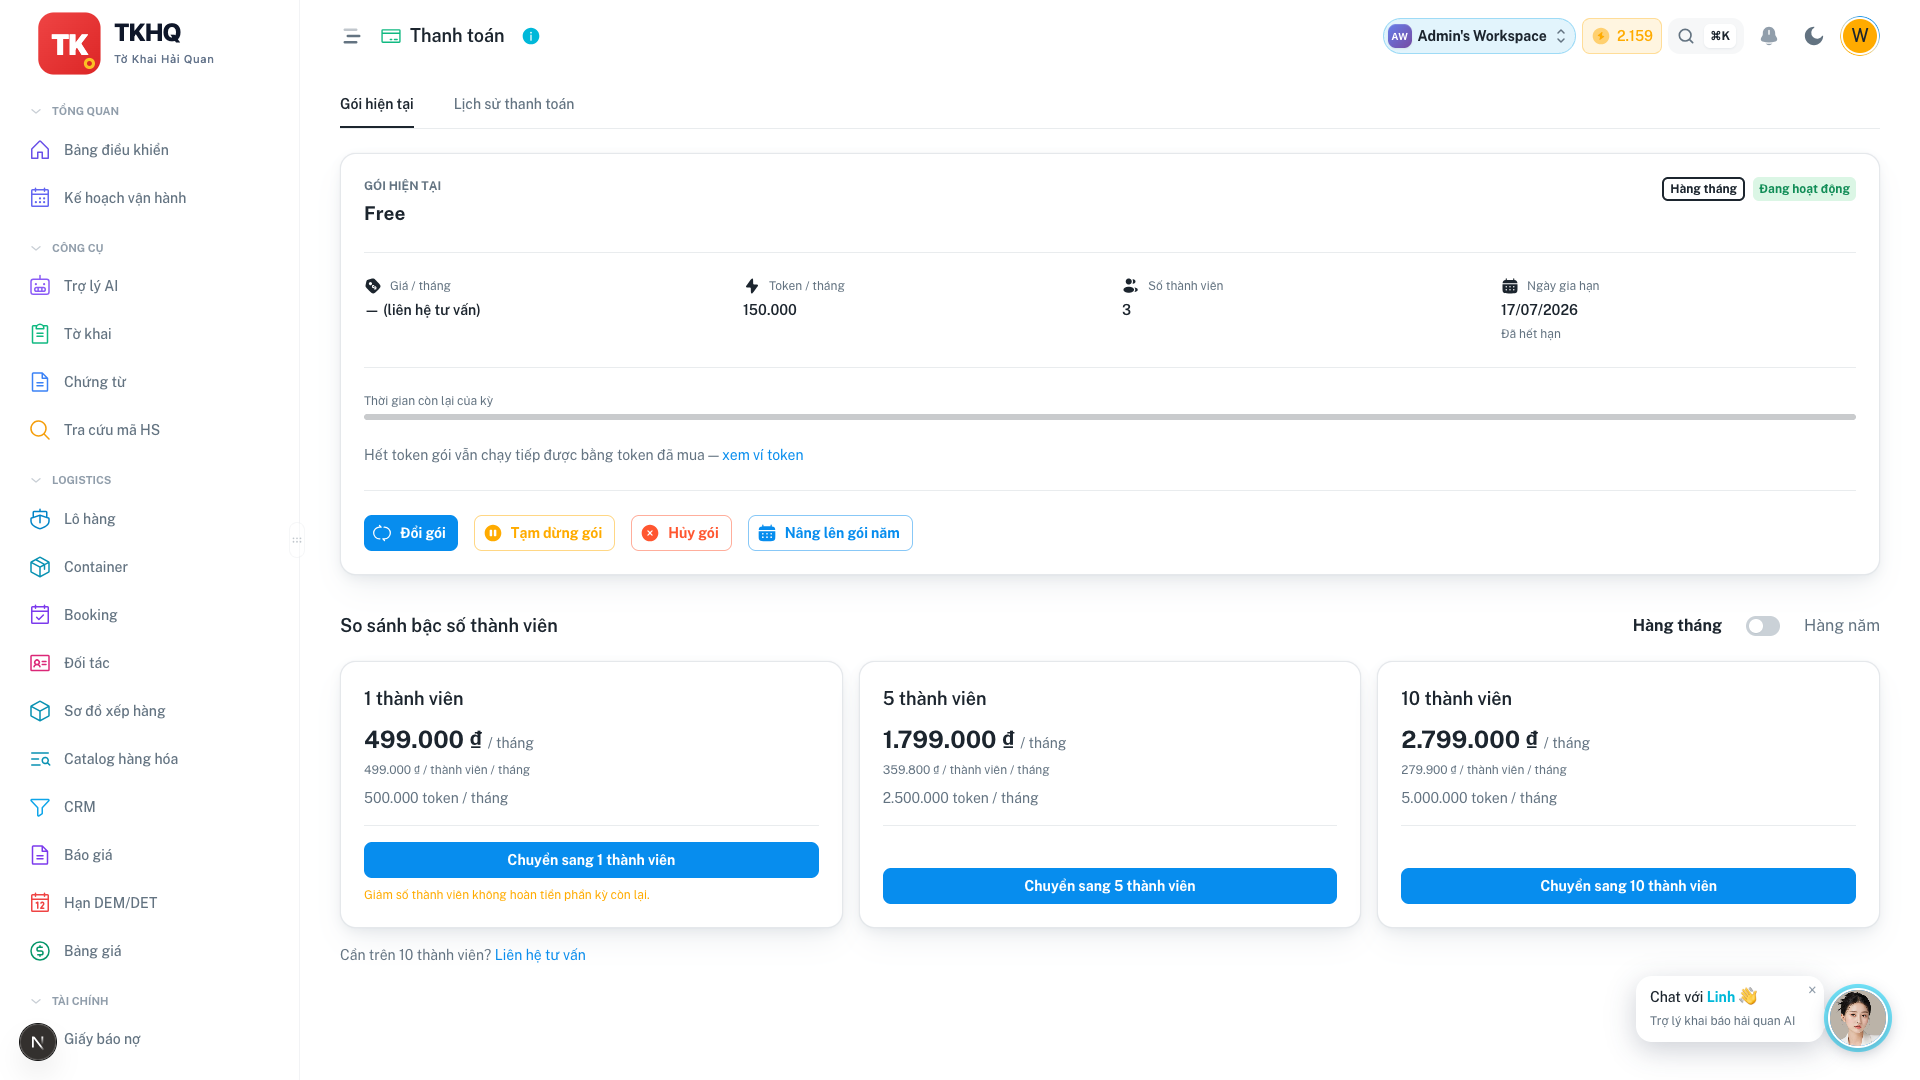Screen dimensions: 1920x1080
Task: Open Sơ đồ xếp hàng cube icon
Action: 40,711
